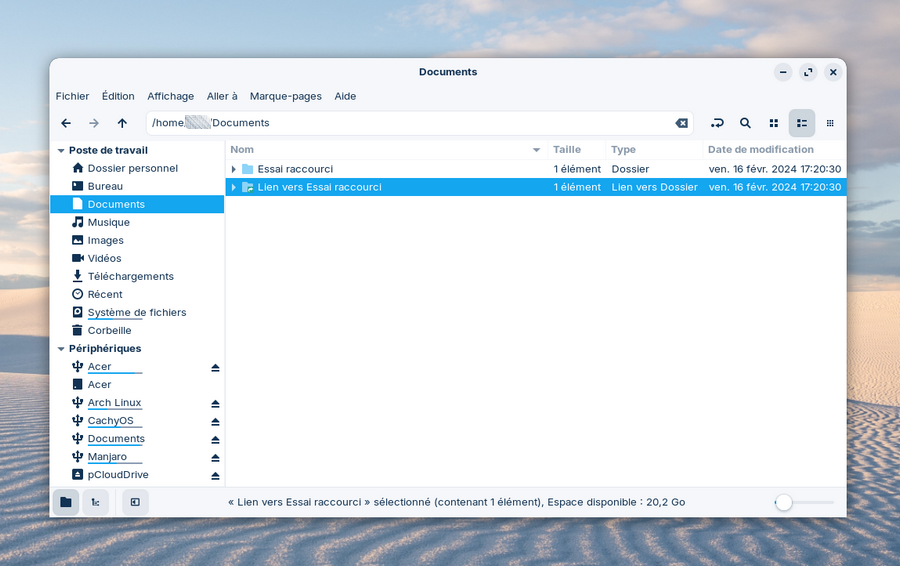
Task: Open the Affichage menu
Action: pos(170,96)
